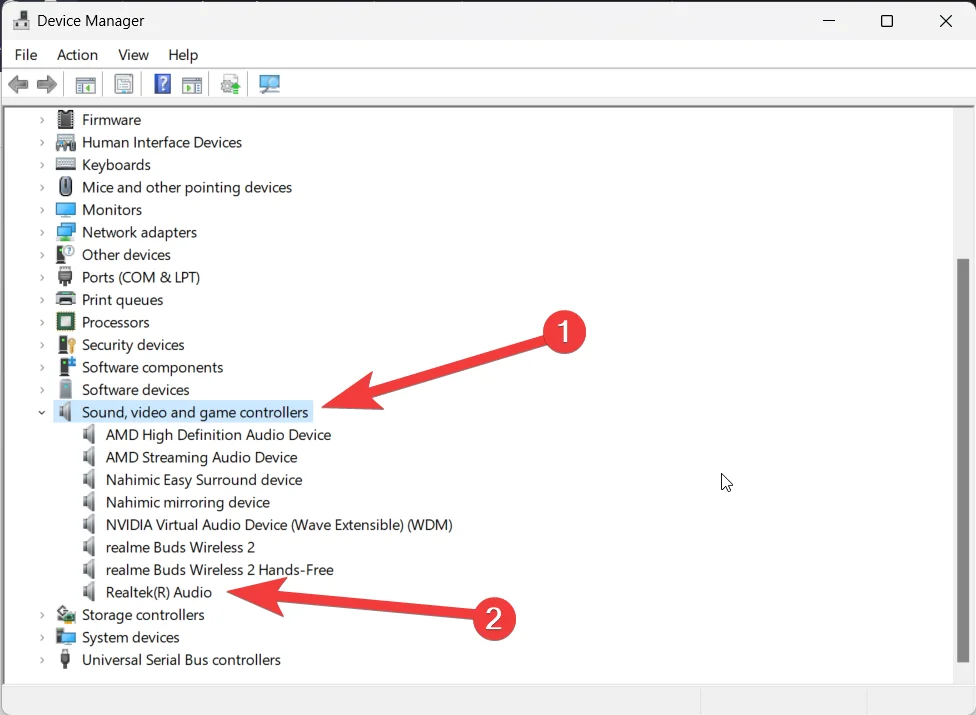
Task: Click the Forward arrow in the toolbar
Action: [47, 84]
